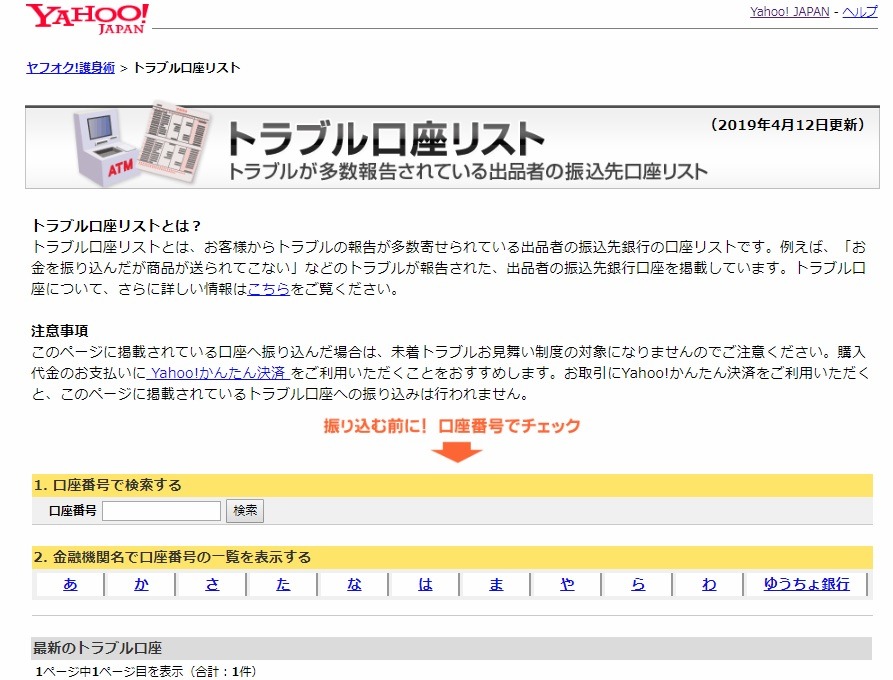Show banks starting with さ
The height and width of the screenshot is (680, 893).
click(x=212, y=584)
